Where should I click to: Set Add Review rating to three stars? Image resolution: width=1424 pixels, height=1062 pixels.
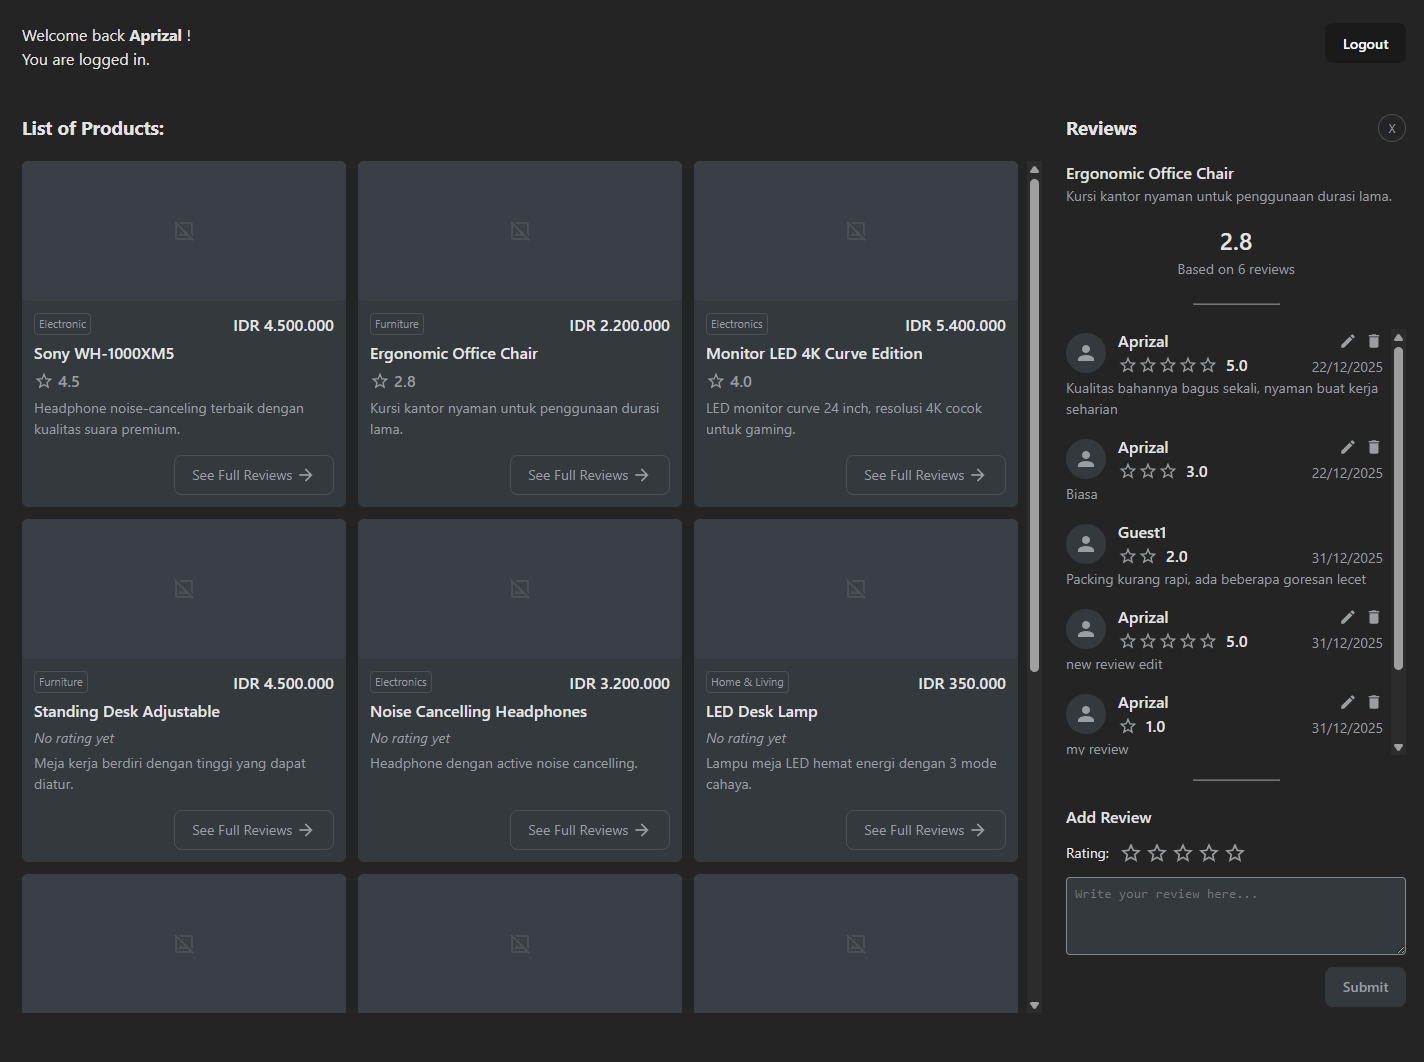click(x=1183, y=853)
